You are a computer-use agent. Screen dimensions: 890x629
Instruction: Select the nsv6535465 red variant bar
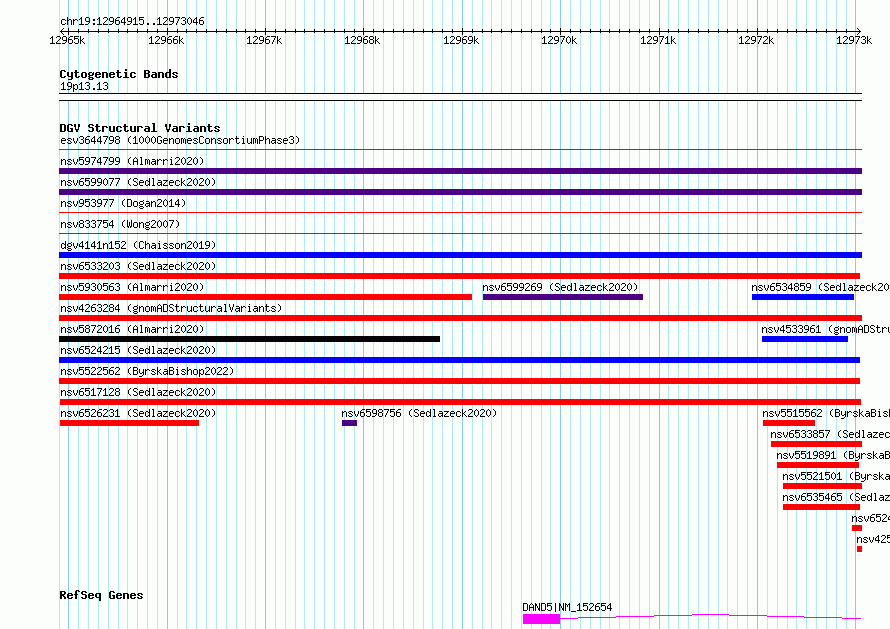[821, 507]
